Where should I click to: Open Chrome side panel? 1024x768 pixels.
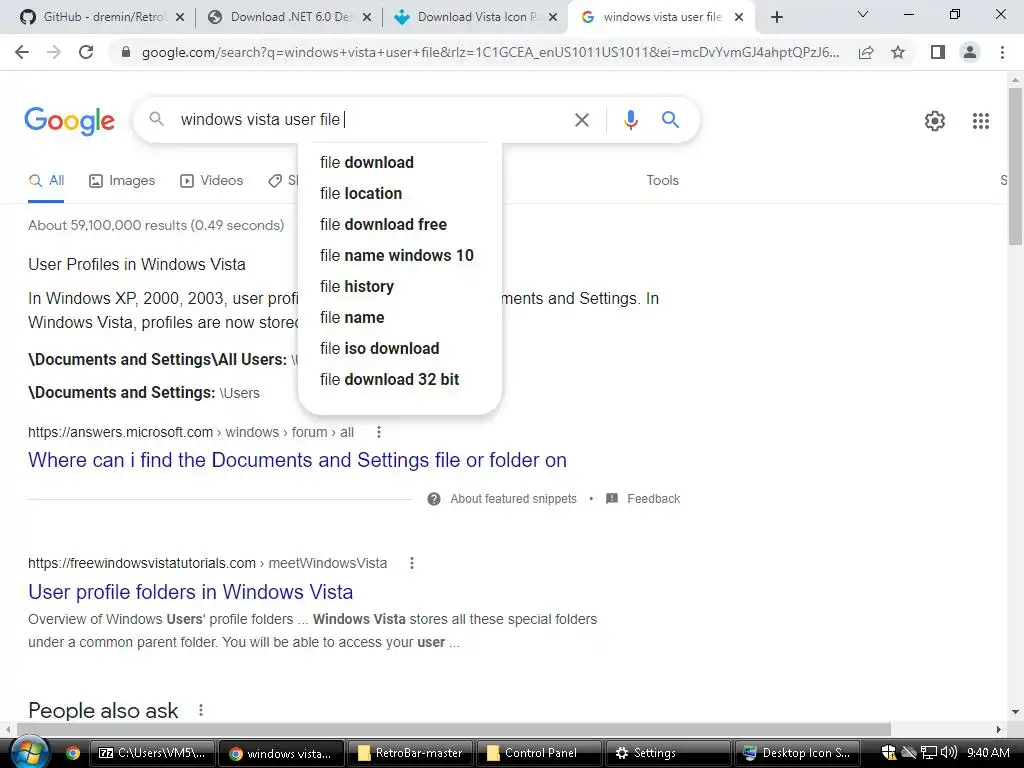coord(938,52)
